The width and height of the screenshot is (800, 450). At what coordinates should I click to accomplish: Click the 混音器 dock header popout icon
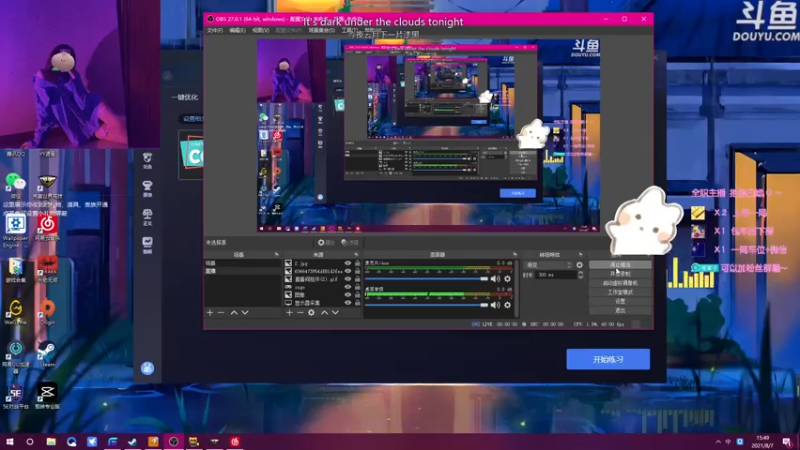point(515,254)
